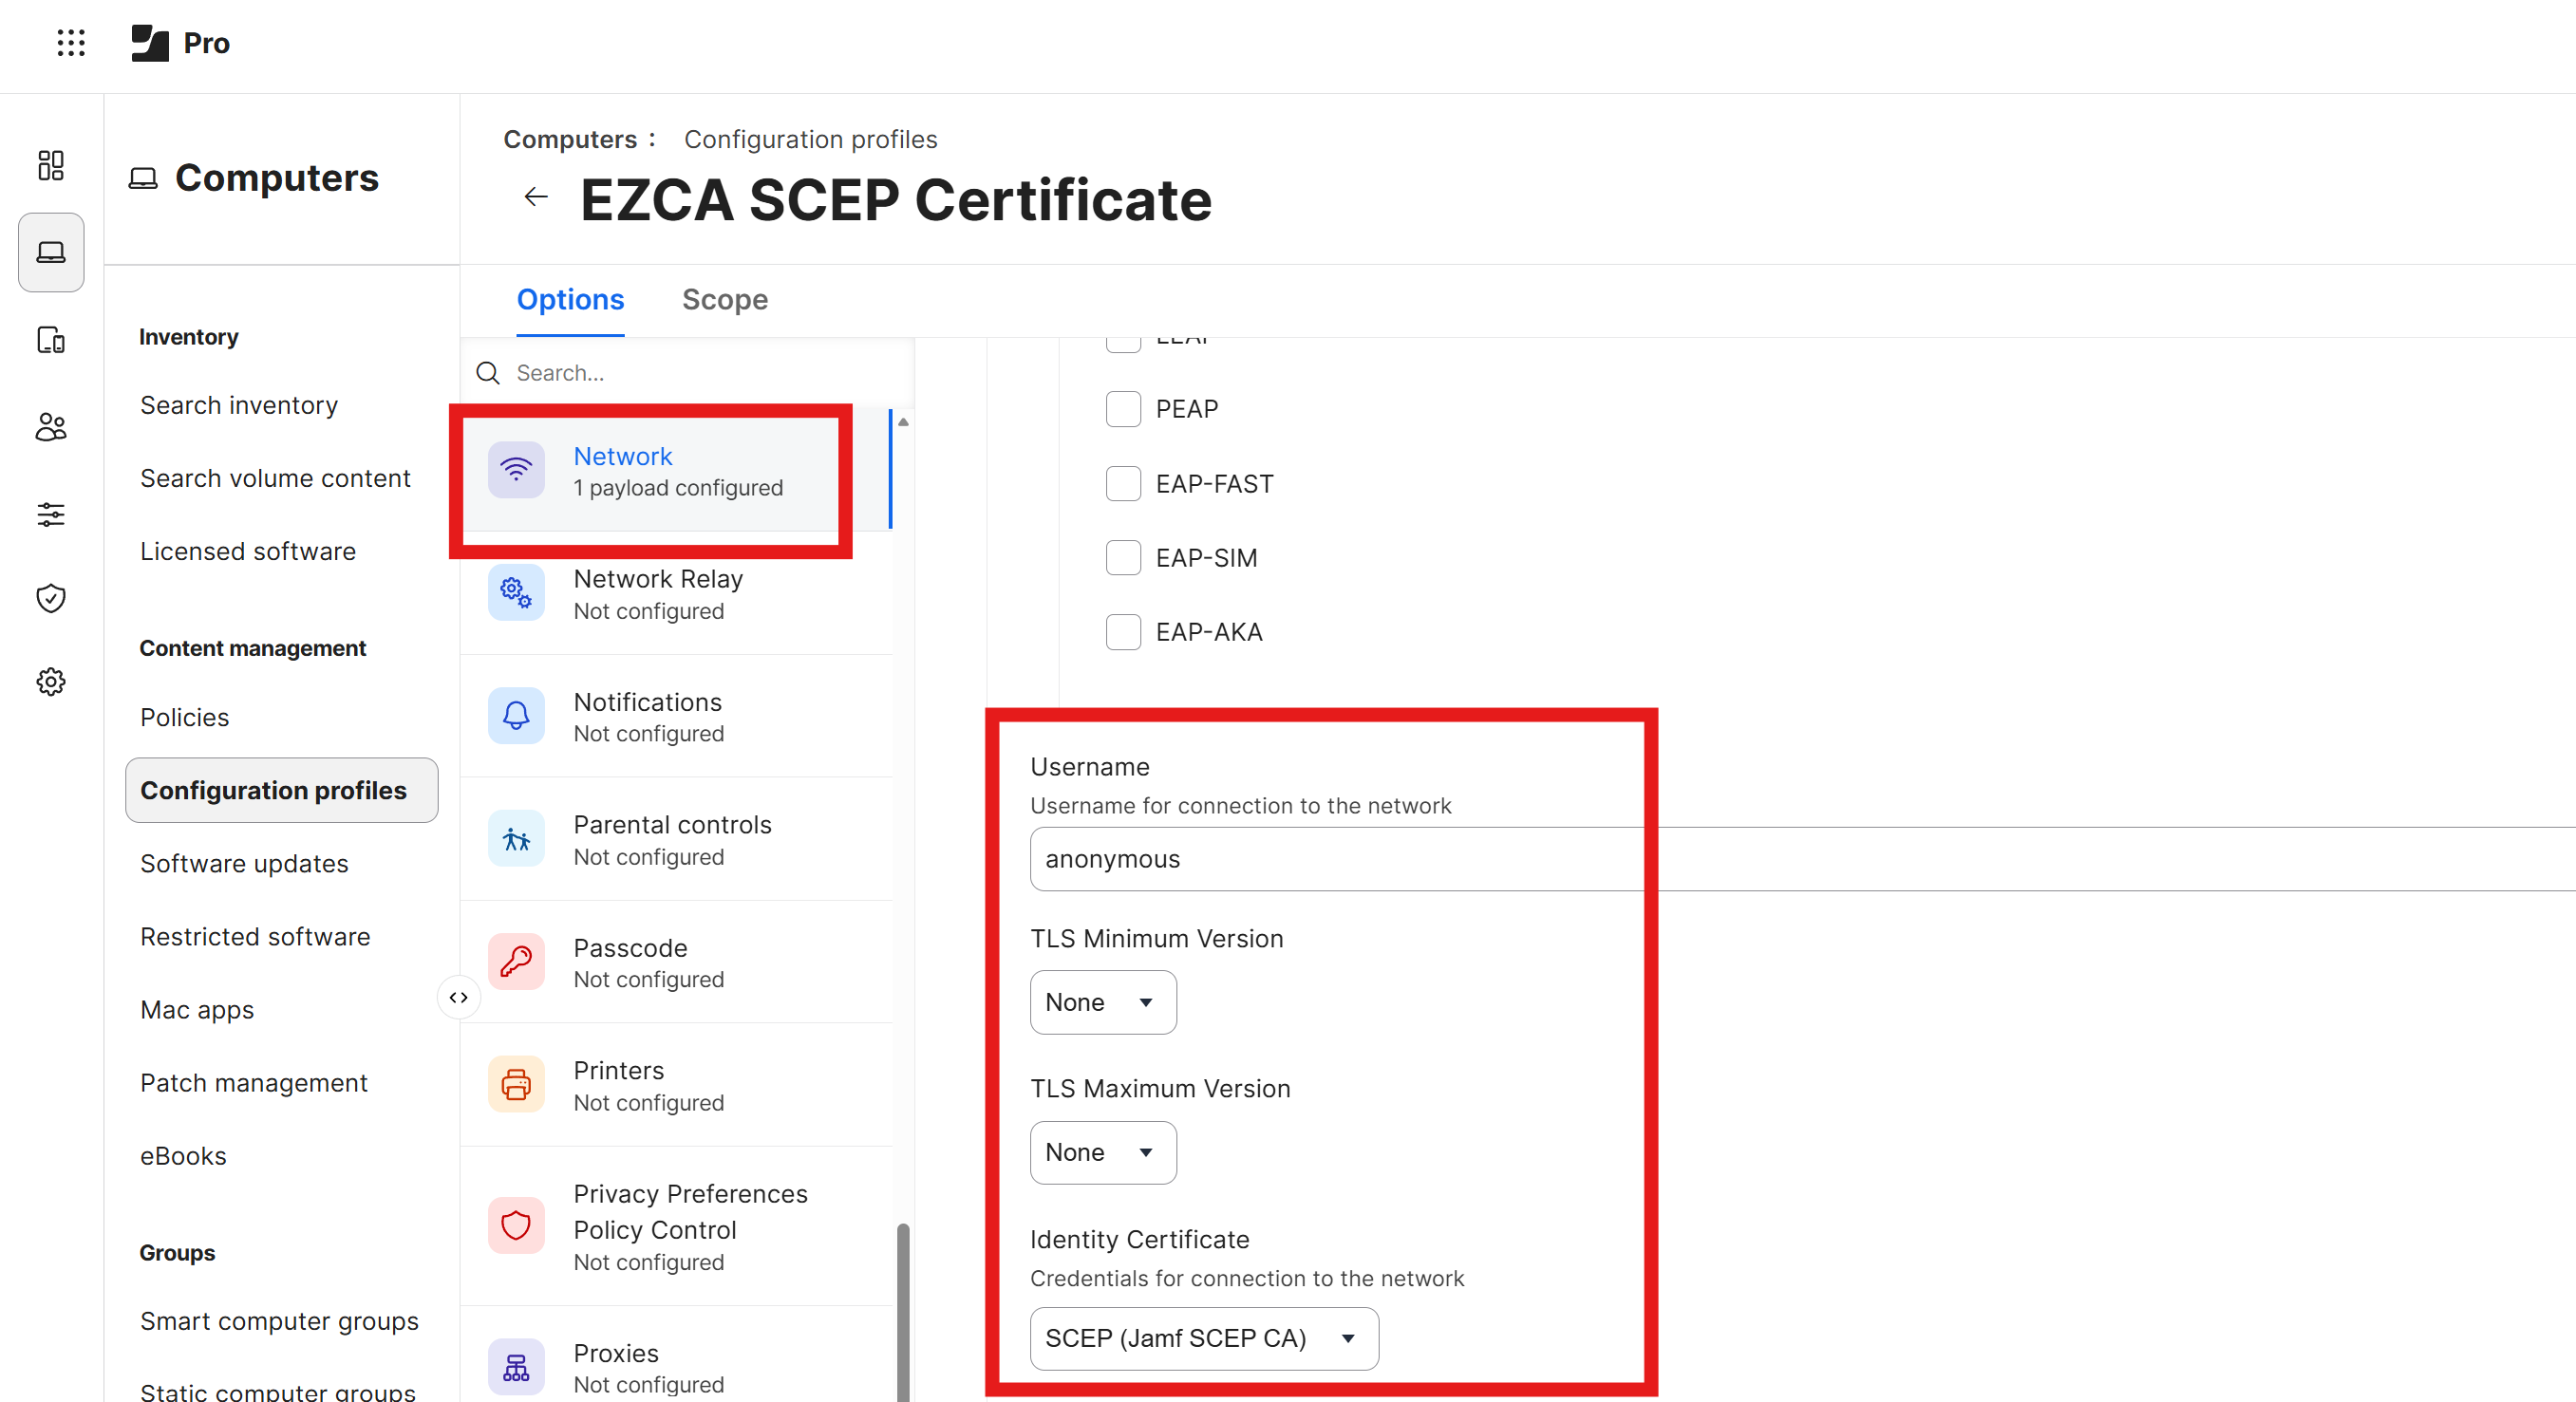The image size is (2576, 1402).
Task: Switch to the Scope tab
Action: click(724, 299)
